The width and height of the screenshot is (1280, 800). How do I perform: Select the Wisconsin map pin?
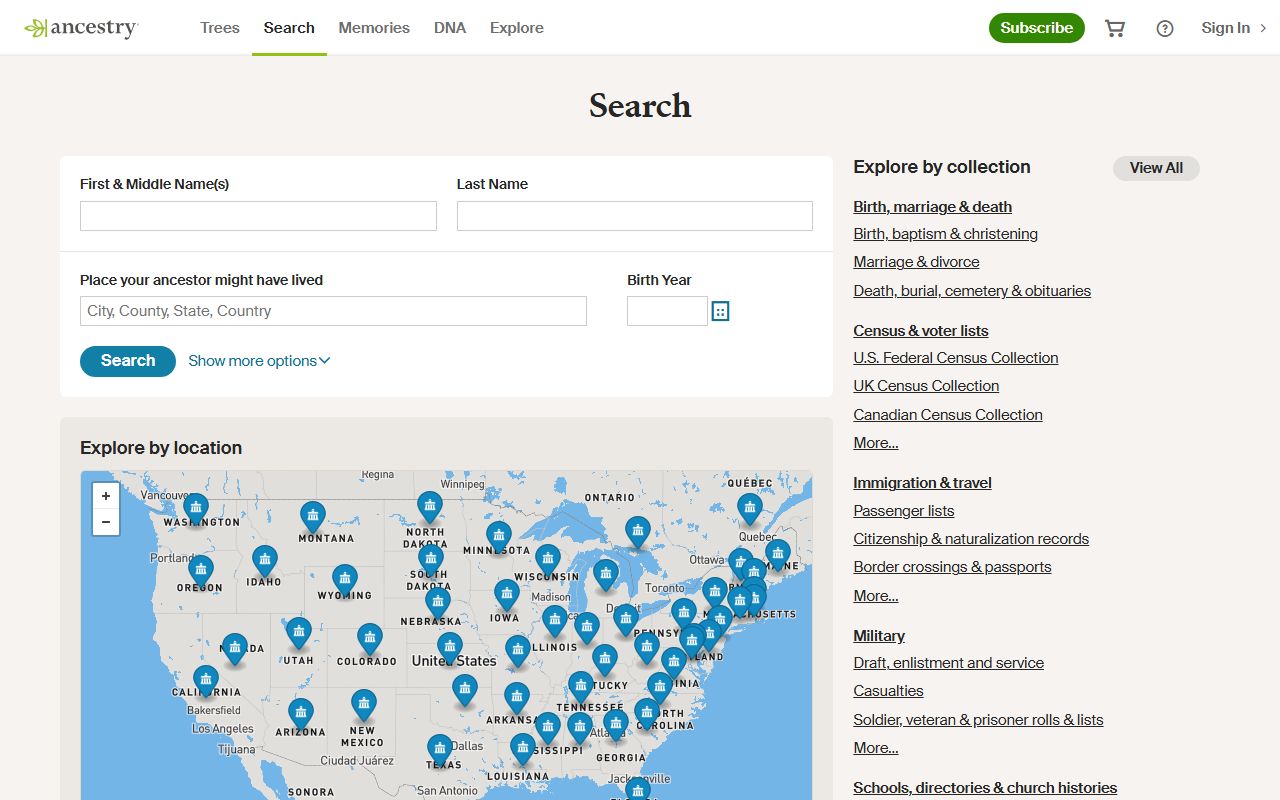click(x=547, y=561)
